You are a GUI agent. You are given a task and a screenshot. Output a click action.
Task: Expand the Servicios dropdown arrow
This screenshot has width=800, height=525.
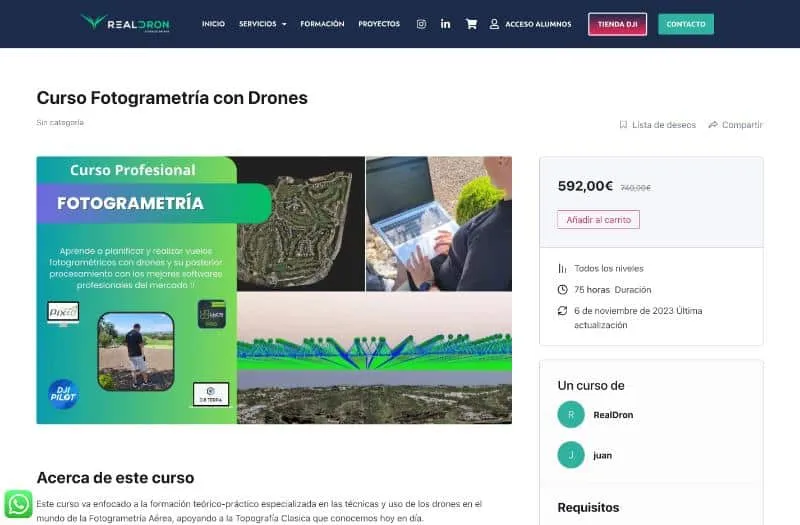[x=284, y=24]
